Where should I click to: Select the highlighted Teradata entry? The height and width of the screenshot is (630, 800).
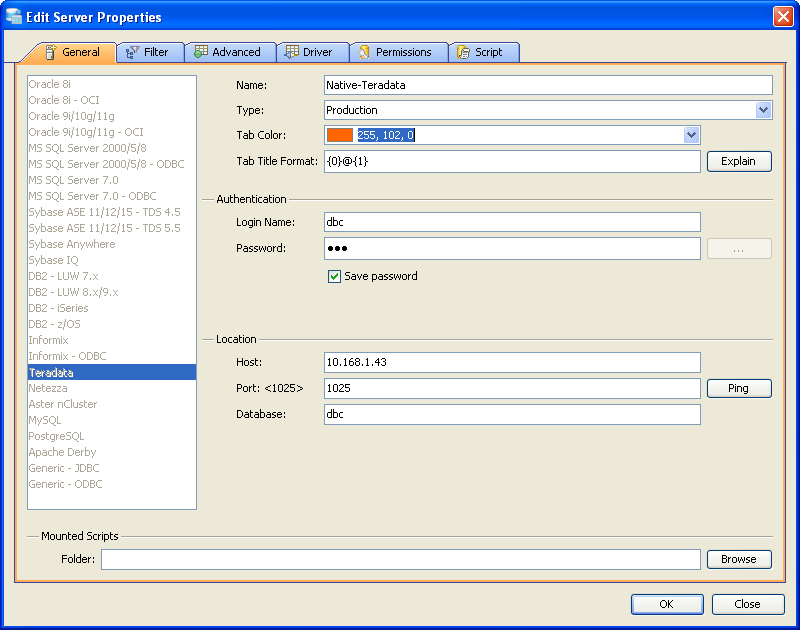[112, 372]
